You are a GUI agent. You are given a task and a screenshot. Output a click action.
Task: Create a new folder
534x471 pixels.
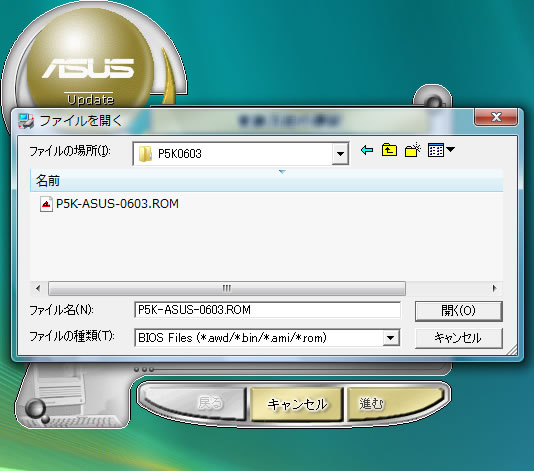tap(412, 150)
